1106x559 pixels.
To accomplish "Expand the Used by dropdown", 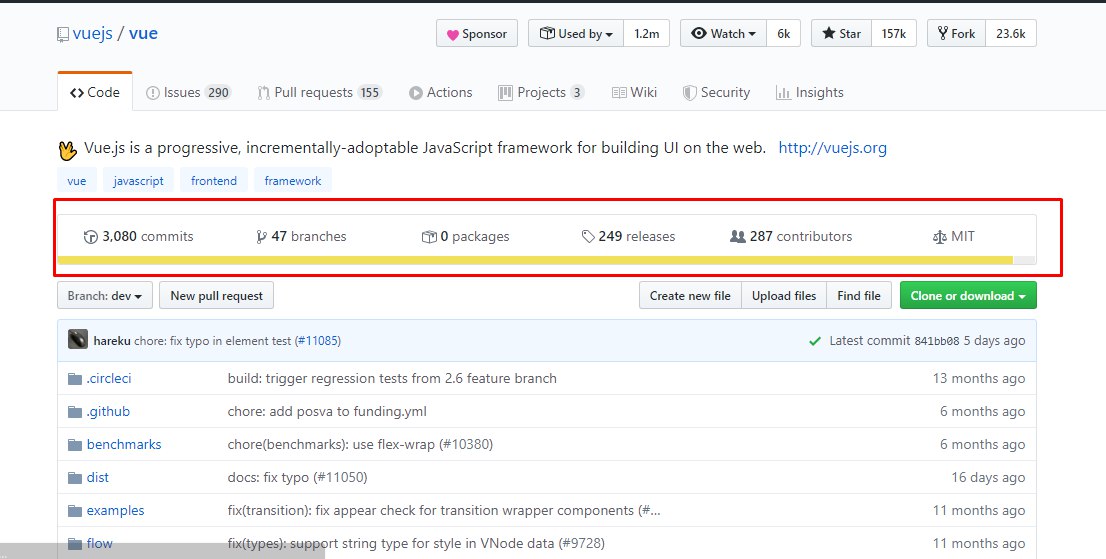I will pos(576,34).
